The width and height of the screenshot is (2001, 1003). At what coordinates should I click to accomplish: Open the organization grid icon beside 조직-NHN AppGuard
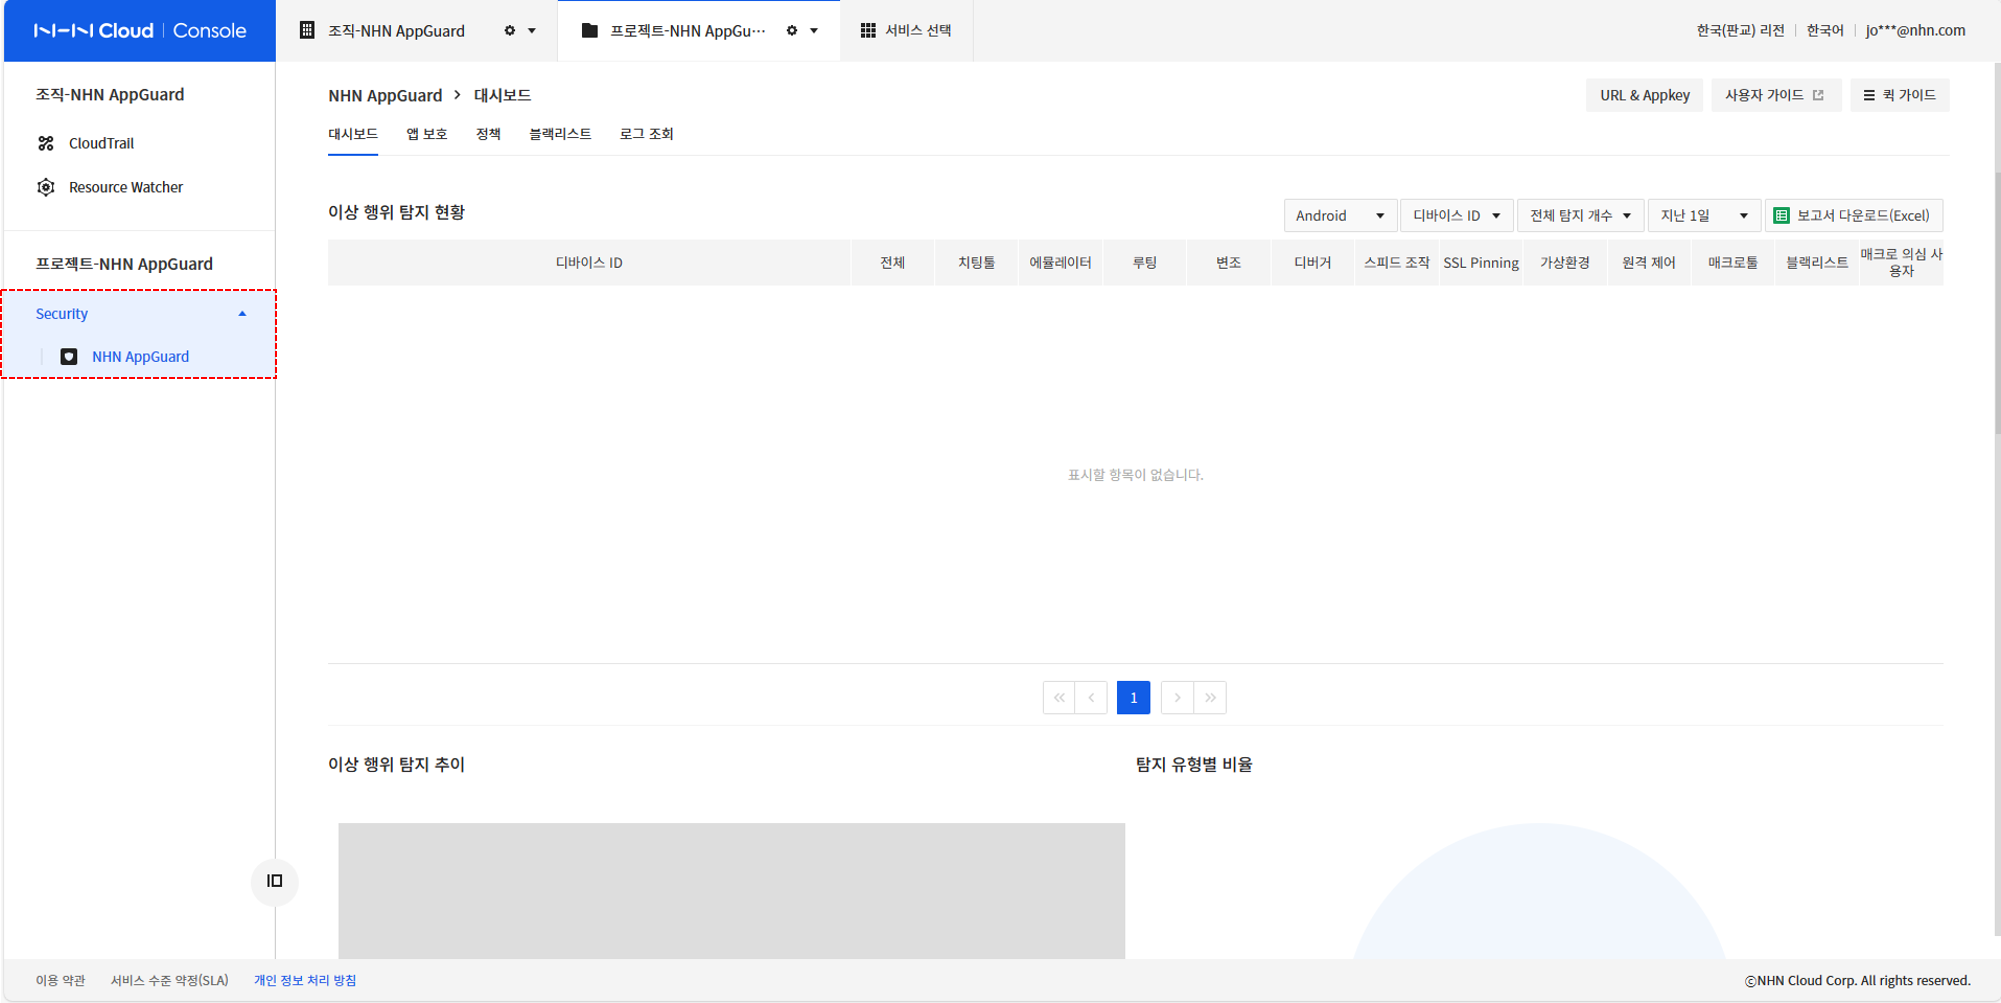307,30
